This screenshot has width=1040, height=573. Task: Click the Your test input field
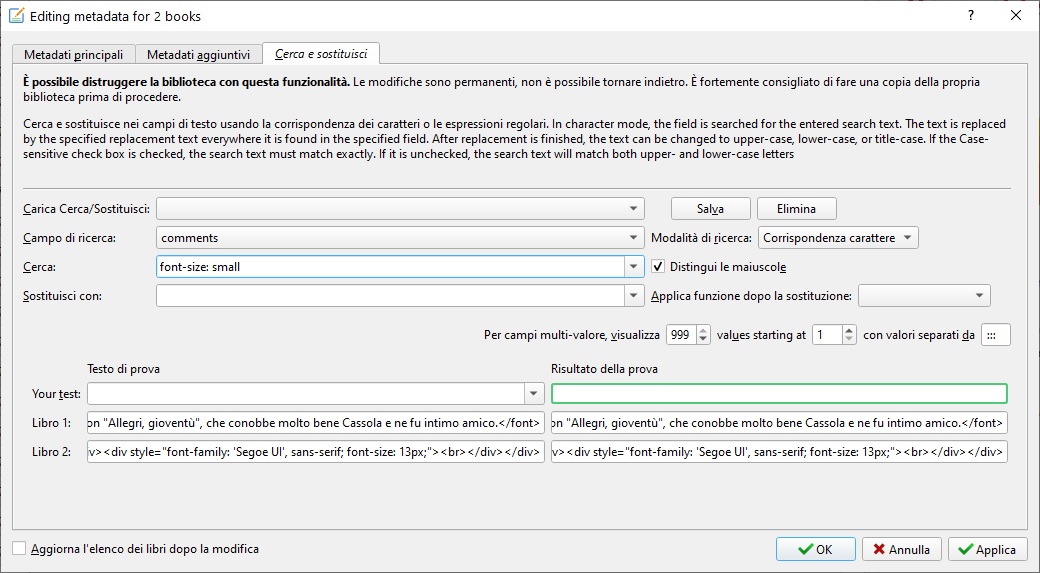point(306,393)
